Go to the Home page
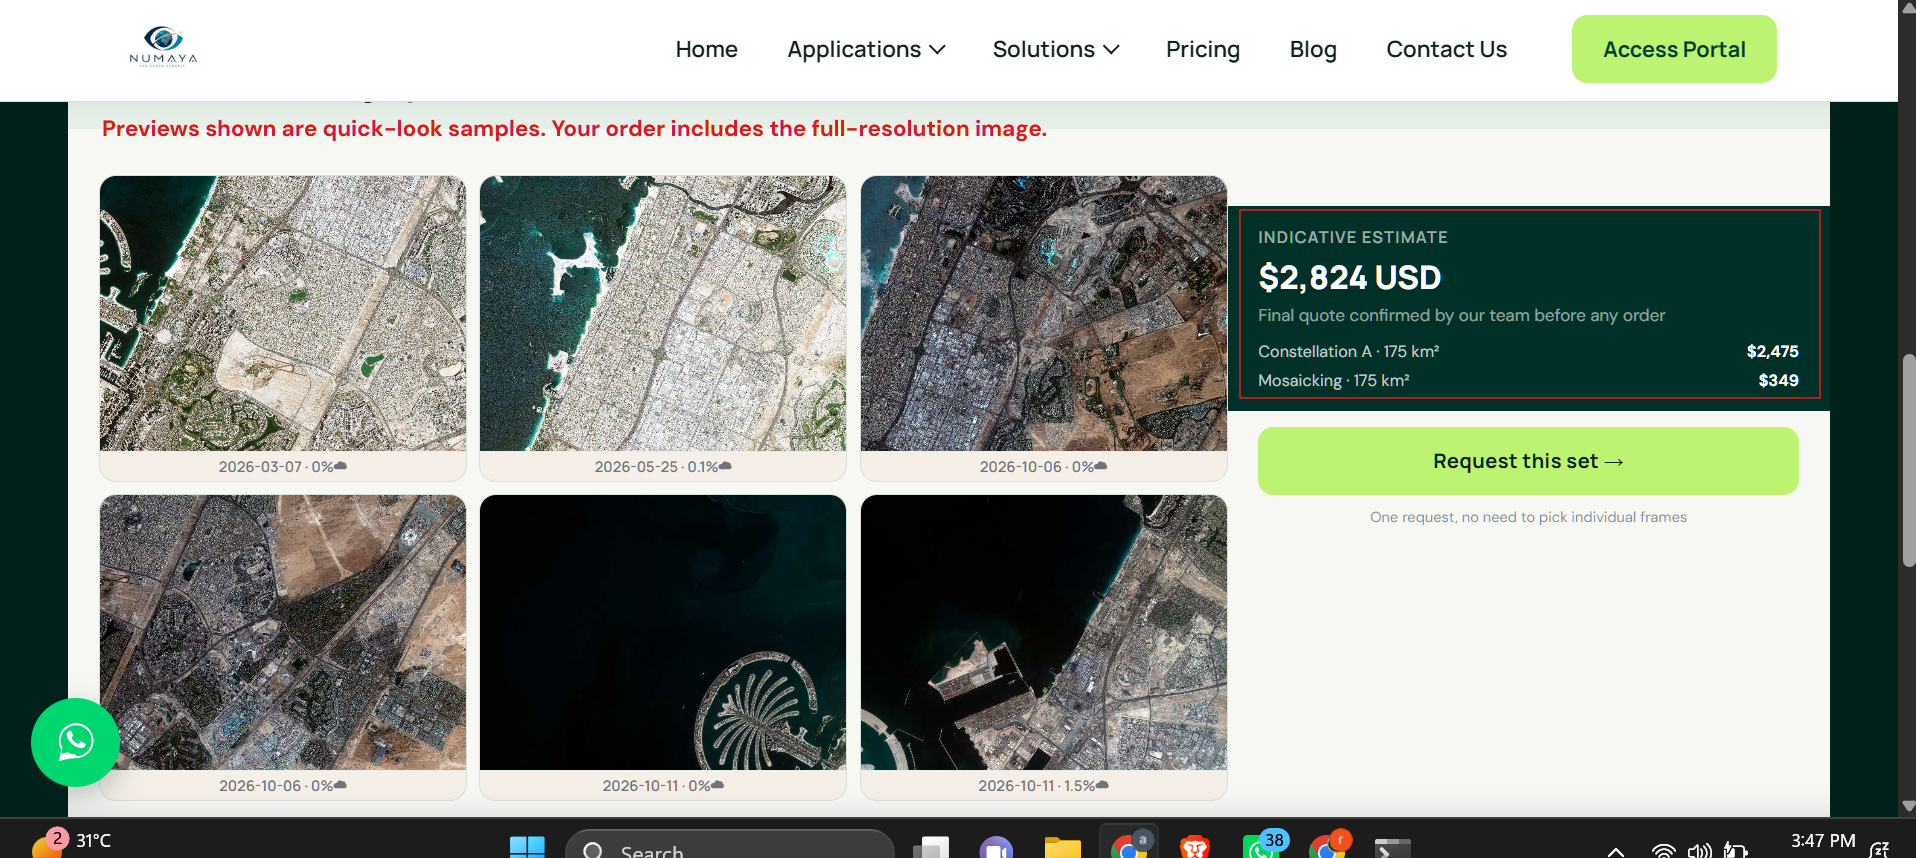 [706, 49]
